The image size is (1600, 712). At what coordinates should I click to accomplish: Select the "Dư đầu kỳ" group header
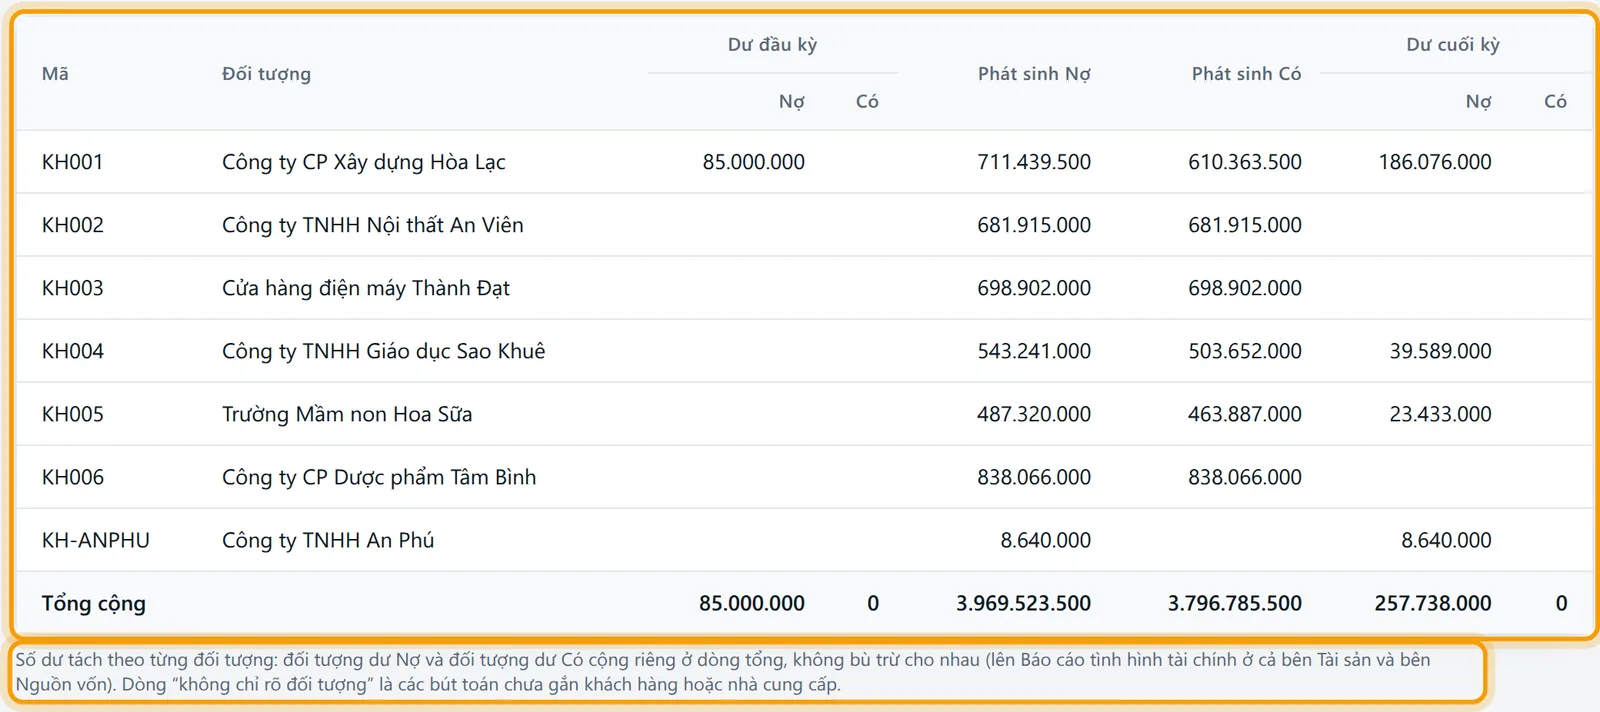772,44
